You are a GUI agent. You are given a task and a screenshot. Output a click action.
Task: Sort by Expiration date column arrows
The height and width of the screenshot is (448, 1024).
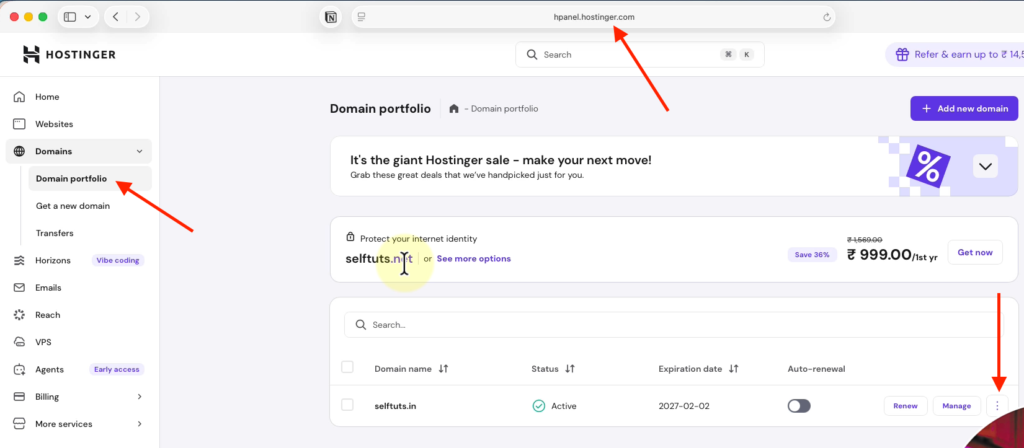click(733, 369)
